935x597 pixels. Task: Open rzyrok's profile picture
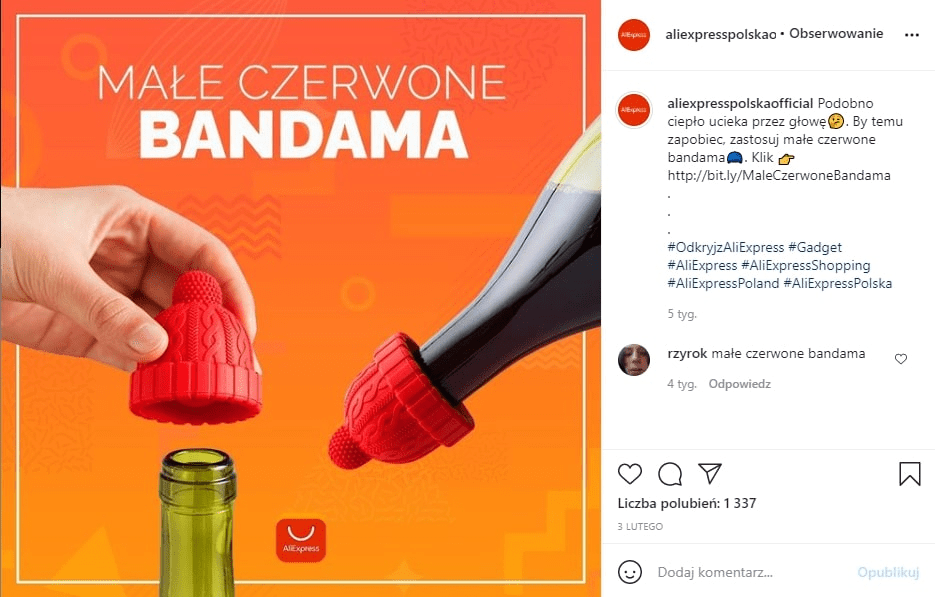coord(634,360)
